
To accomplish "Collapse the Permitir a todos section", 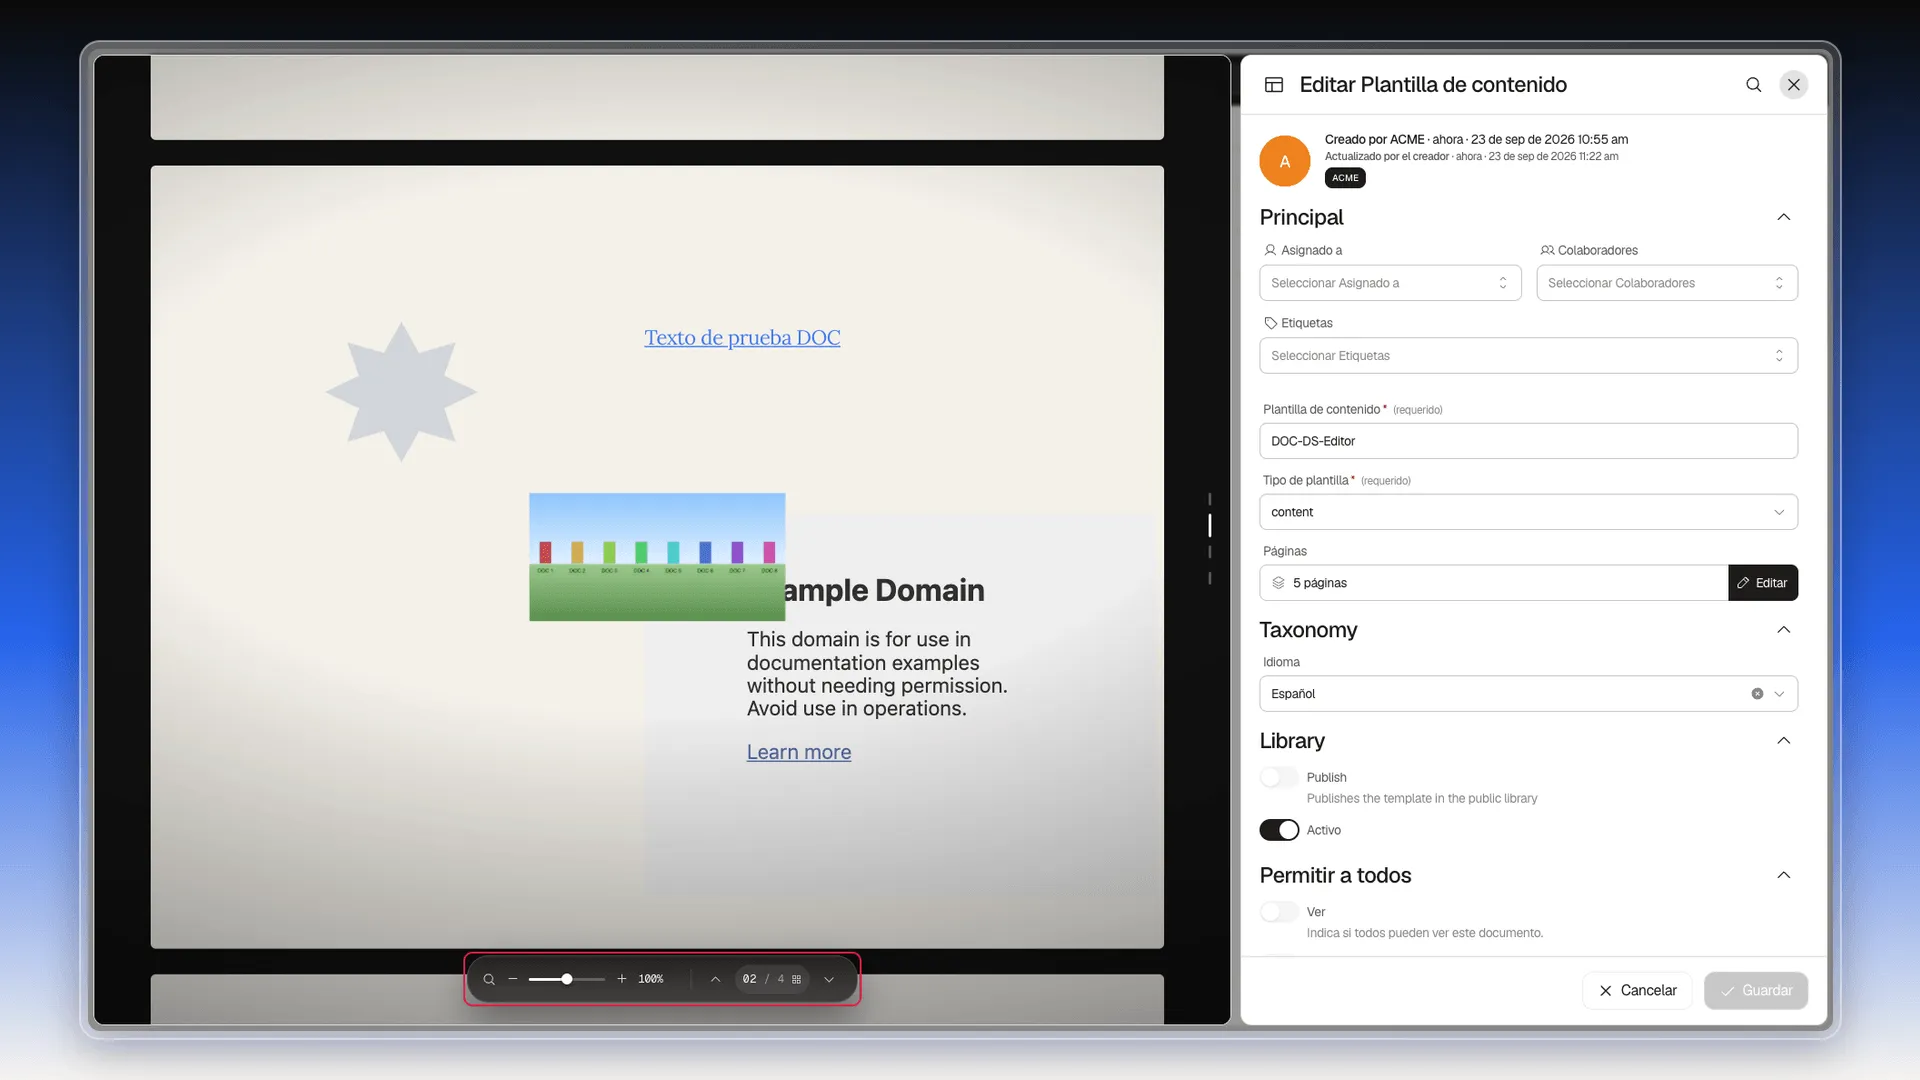I will (1783, 875).
